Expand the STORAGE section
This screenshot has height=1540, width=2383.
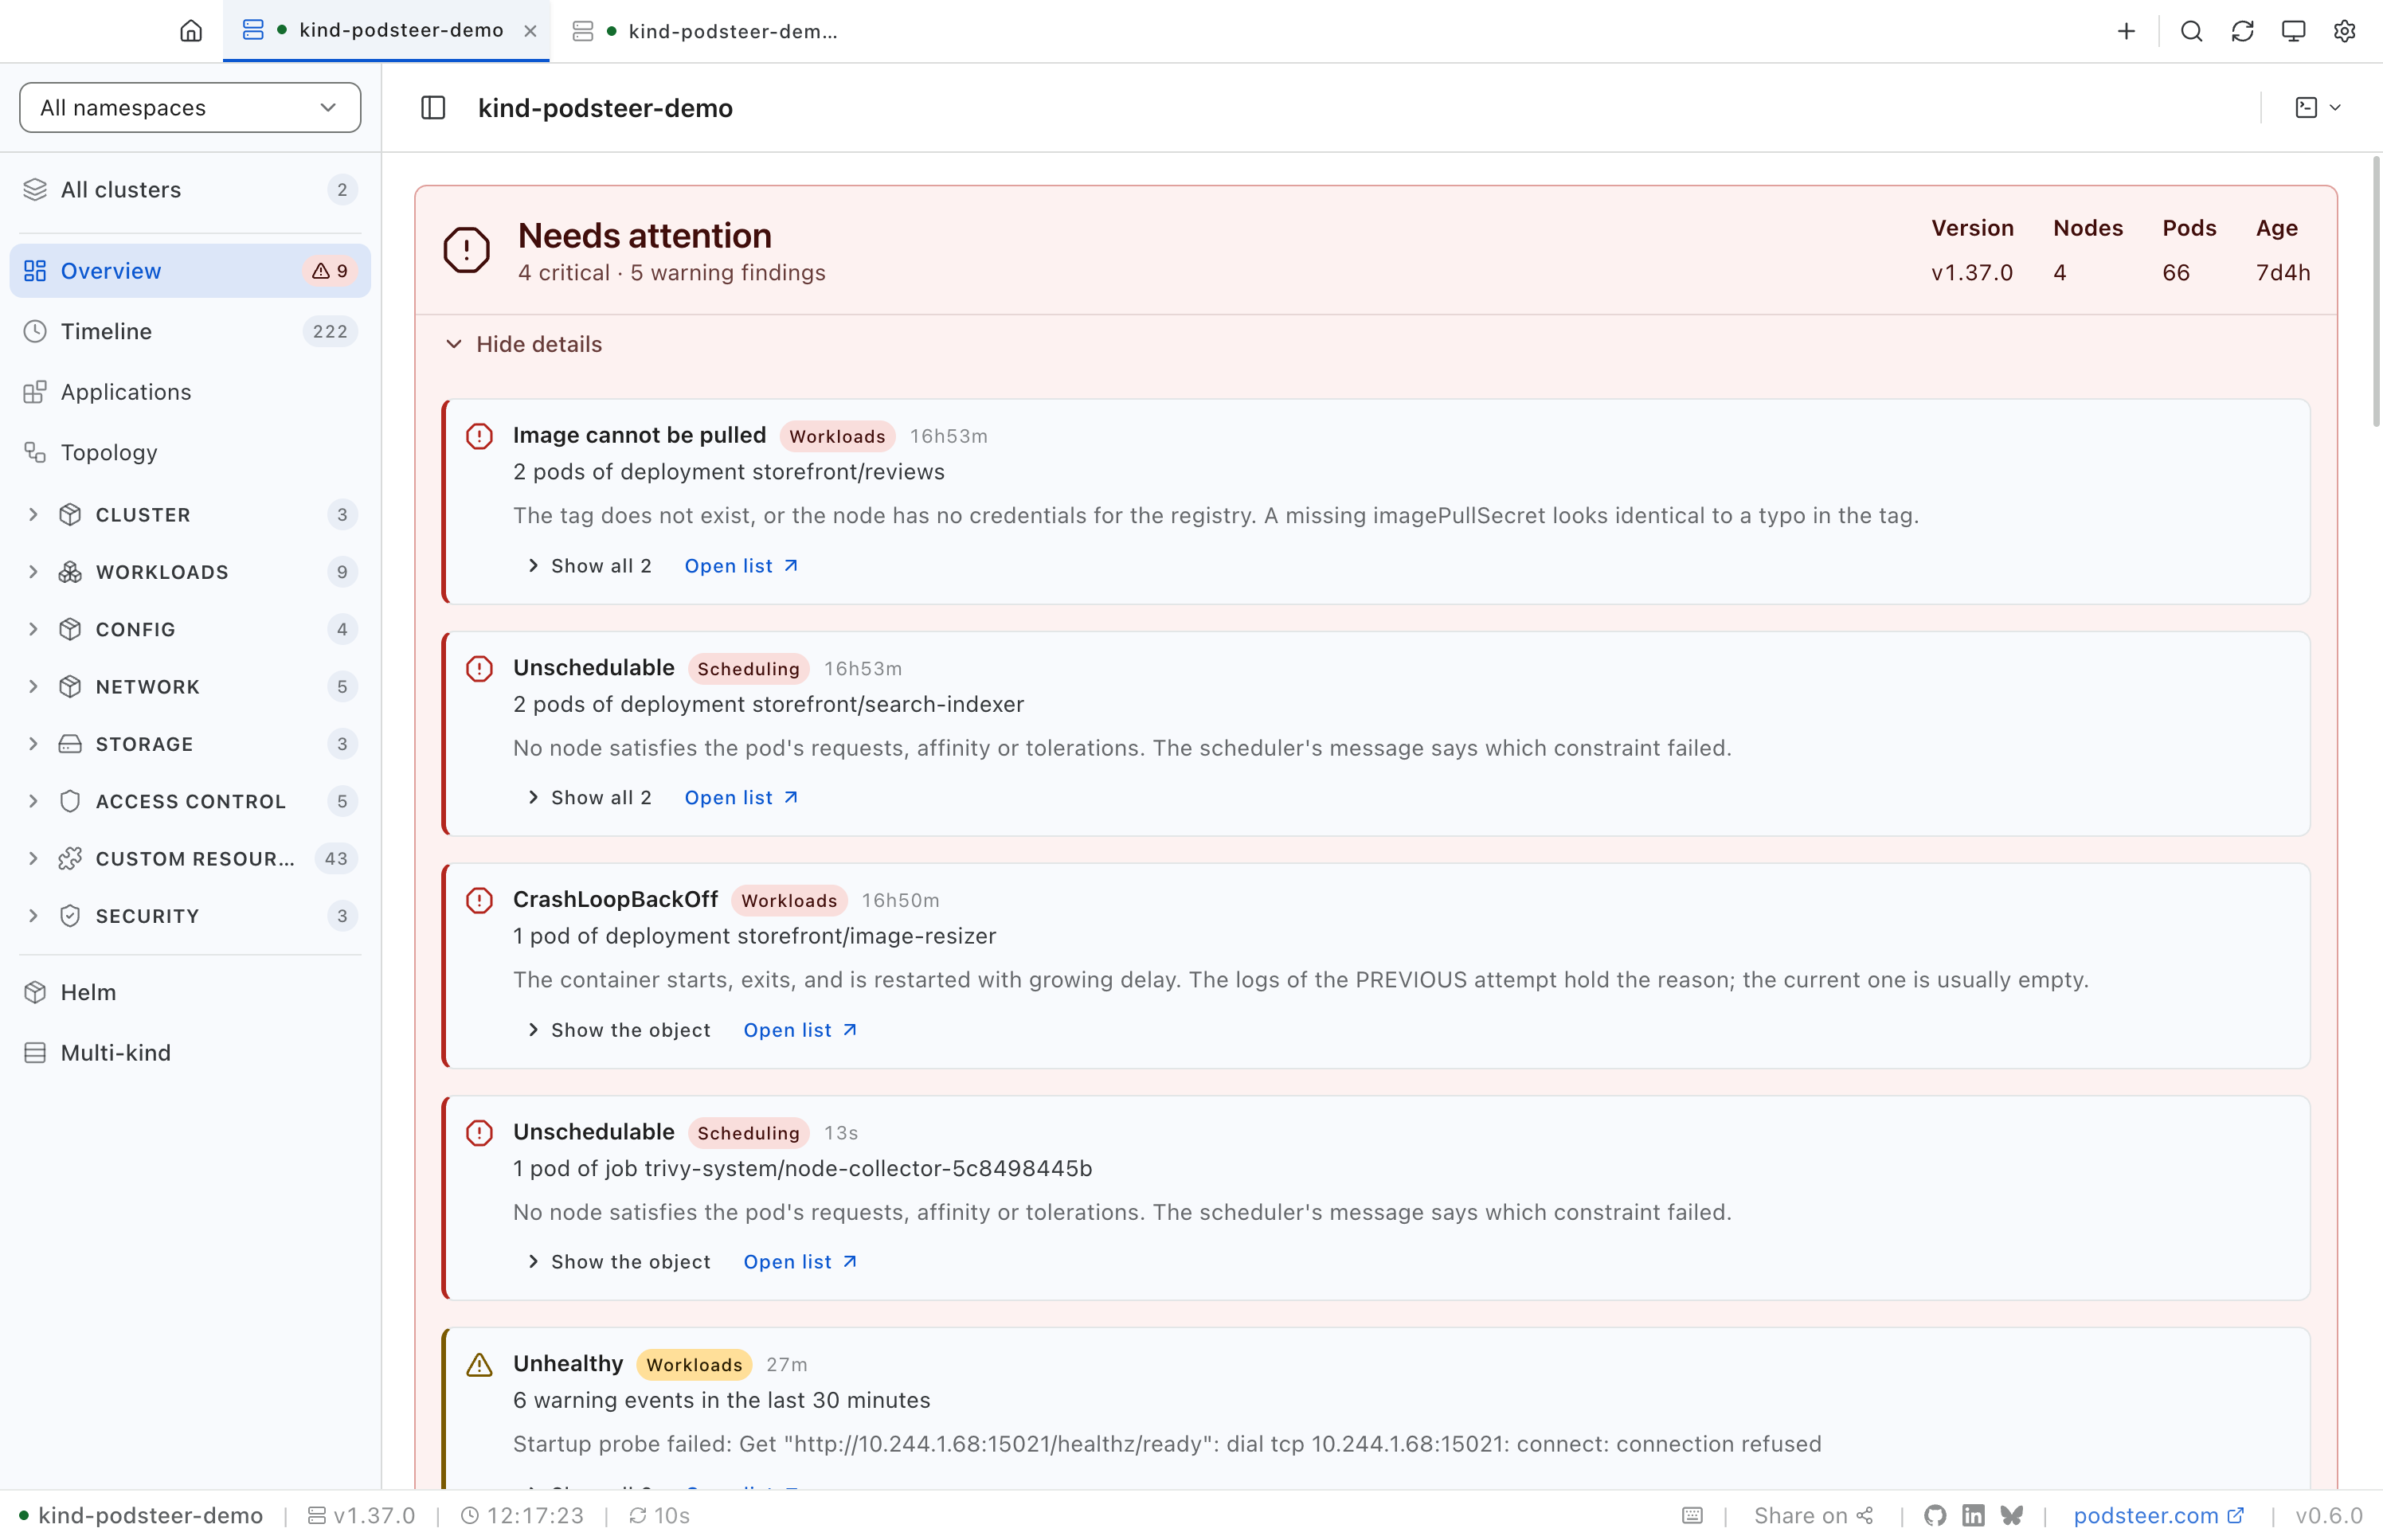(x=190, y=744)
